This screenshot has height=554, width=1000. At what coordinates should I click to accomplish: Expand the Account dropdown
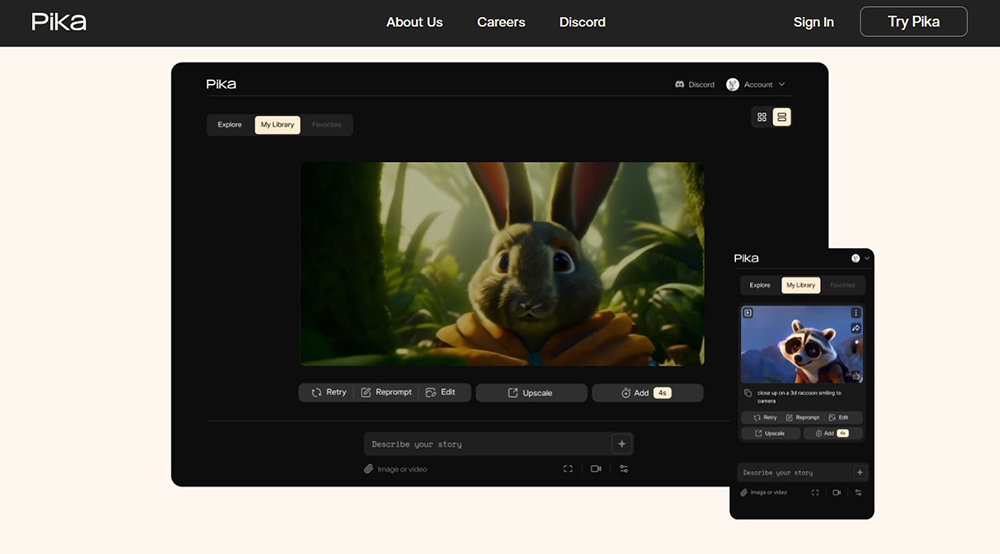781,85
